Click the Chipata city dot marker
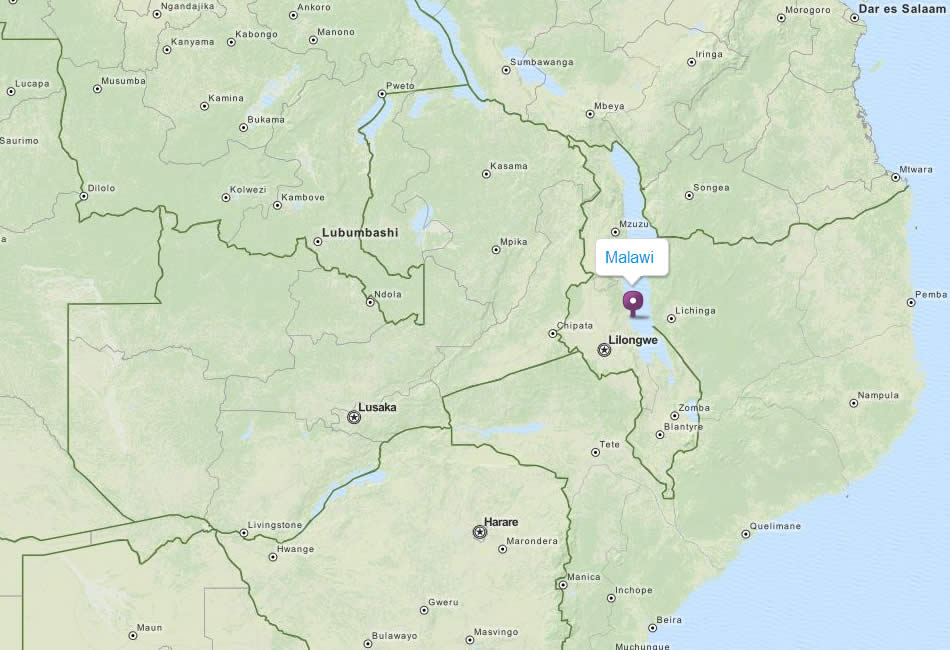Image resolution: width=950 pixels, height=650 pixels. [x=552, y=333]
